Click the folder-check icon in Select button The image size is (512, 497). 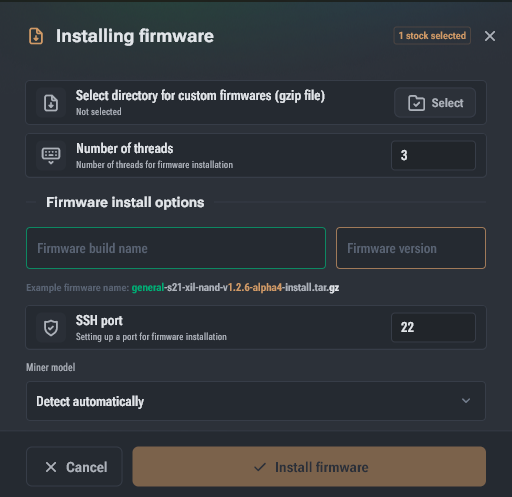416,103
